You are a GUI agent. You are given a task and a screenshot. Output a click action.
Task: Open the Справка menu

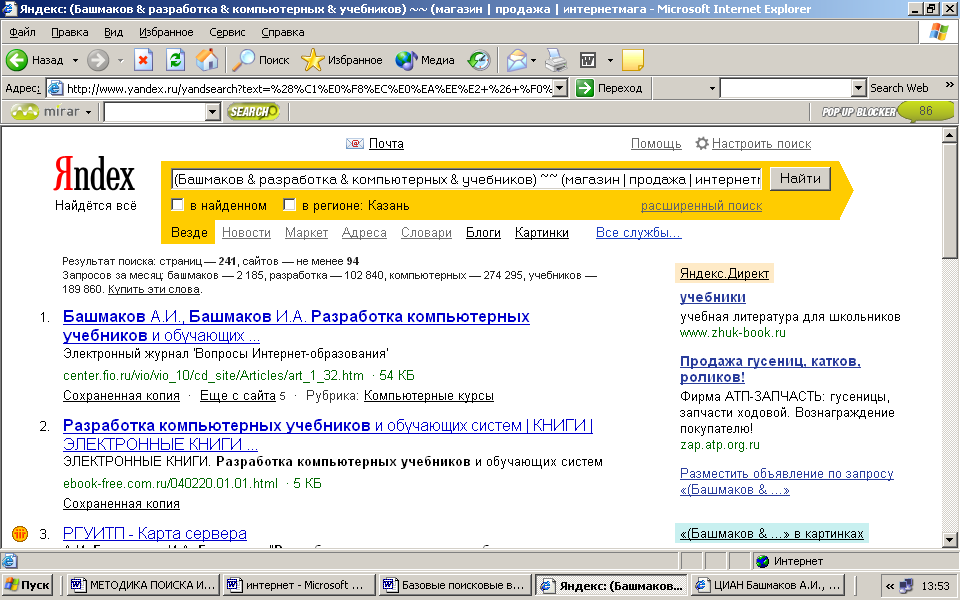pyautogui.click(x=283, y=32)
